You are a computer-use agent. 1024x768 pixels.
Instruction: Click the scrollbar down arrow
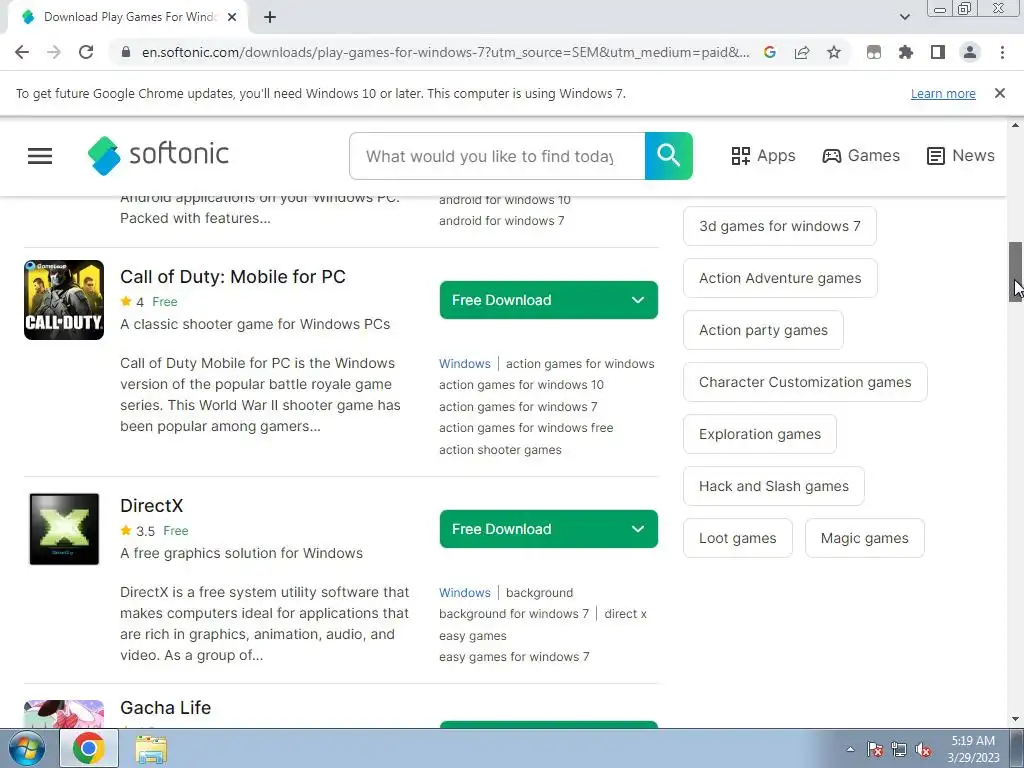[x=1016, y=720]
